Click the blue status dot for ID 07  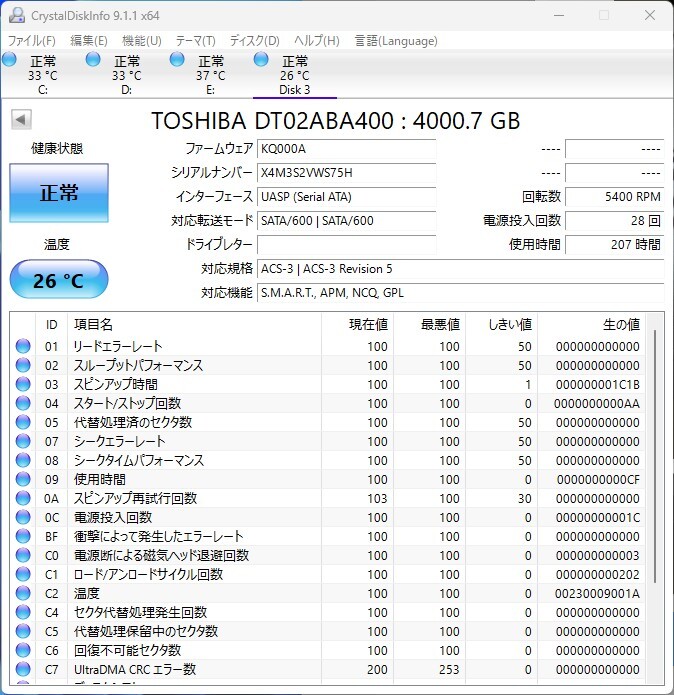[x=23, y=441]
